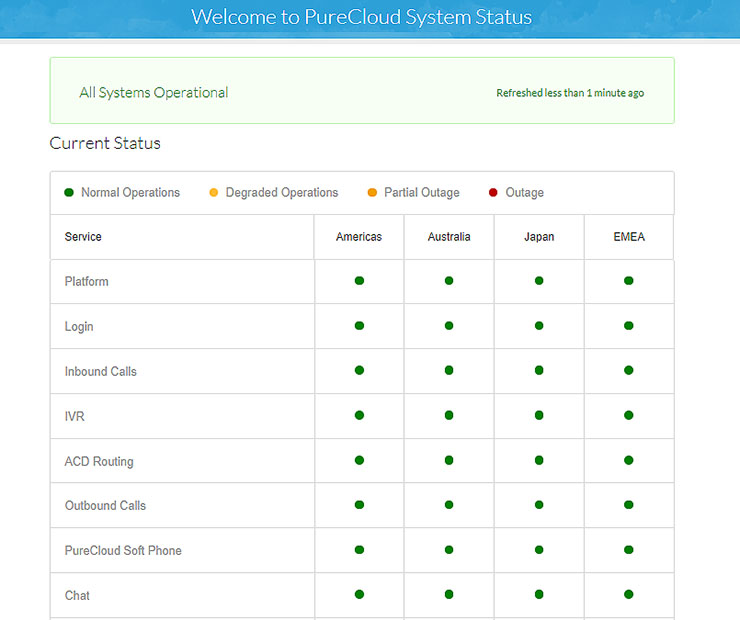Click Login status dot for Australia
Image resolution: width=740 pixels, height=620 pixels.
[449, 326]
